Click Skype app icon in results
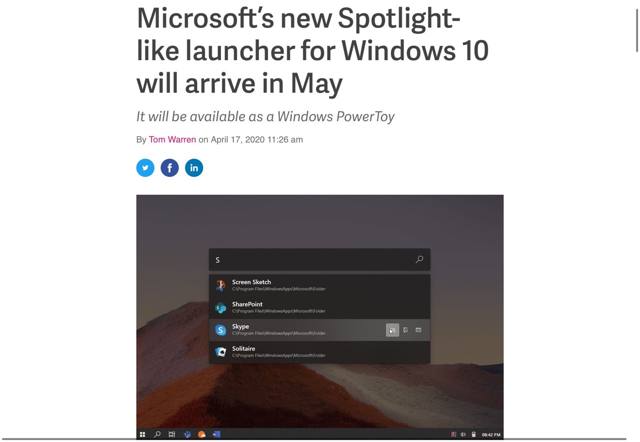Screen dimensions: 640x442 tap(221, 330)
